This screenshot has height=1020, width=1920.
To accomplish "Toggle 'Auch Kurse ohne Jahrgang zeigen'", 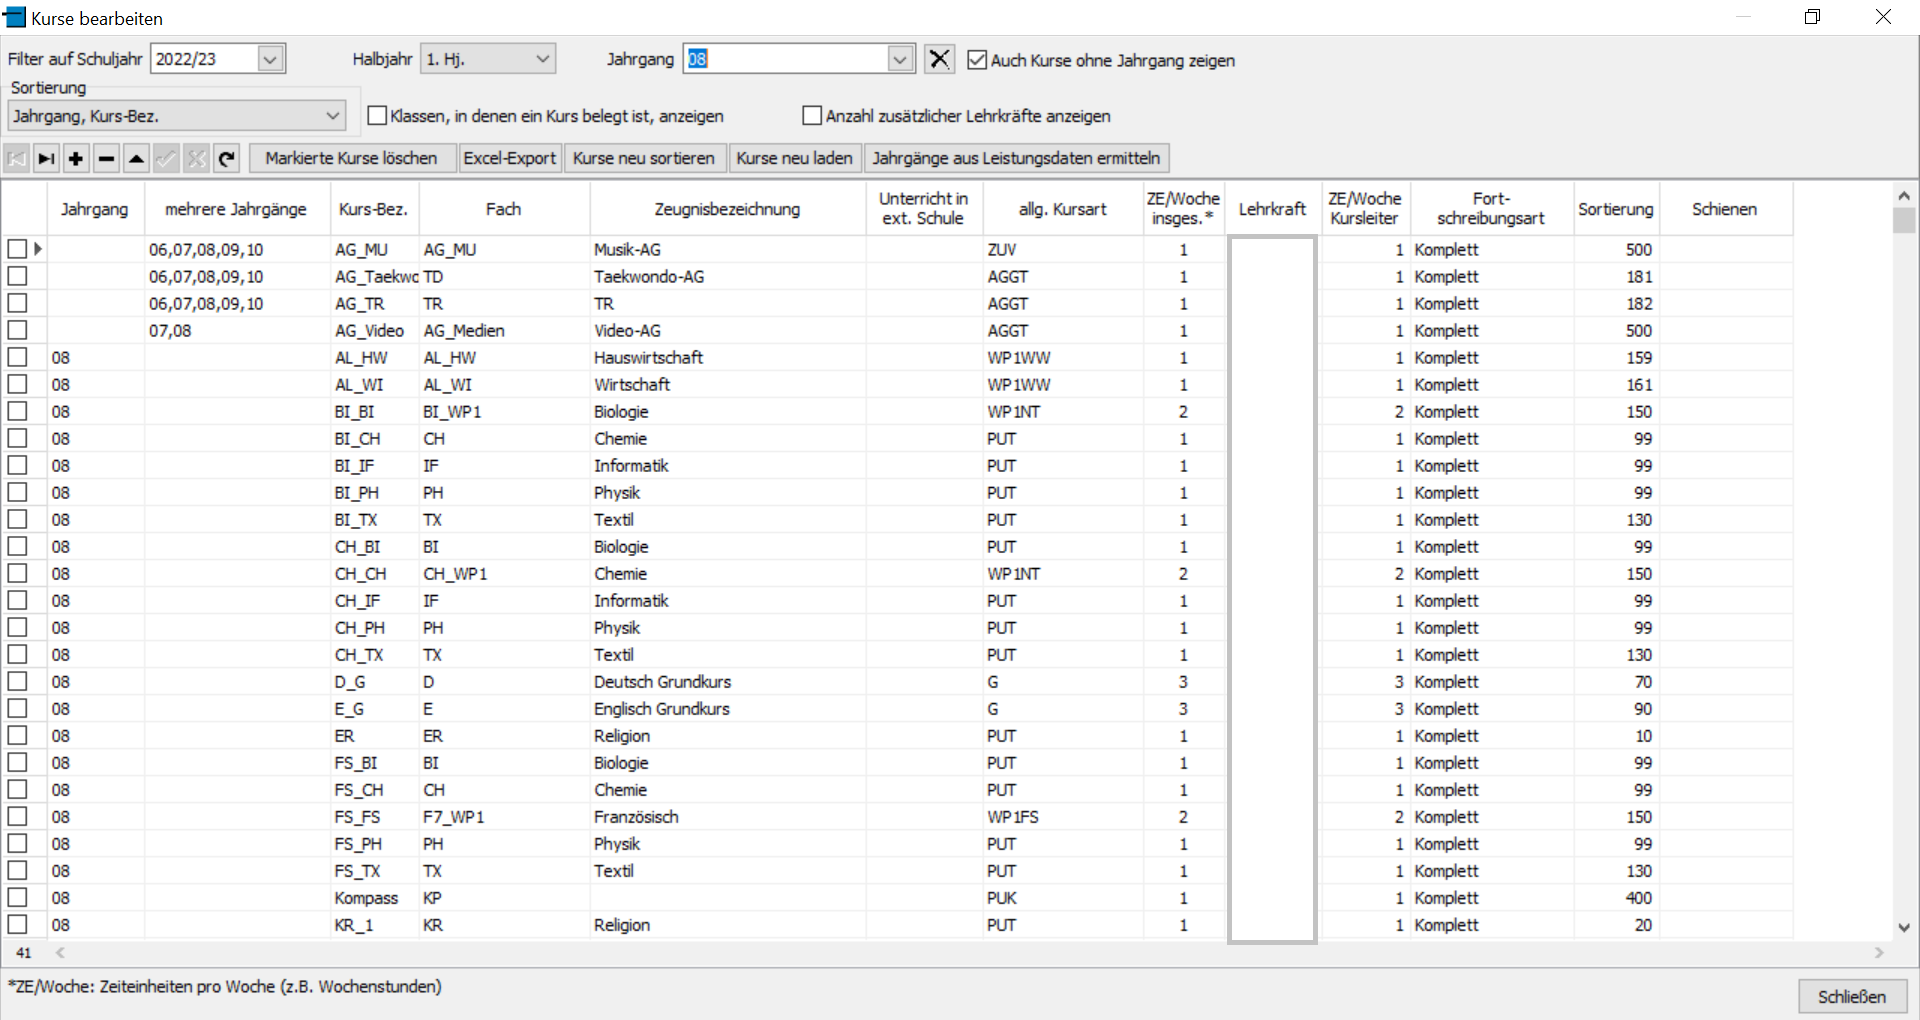I will [x=977, y=60].
